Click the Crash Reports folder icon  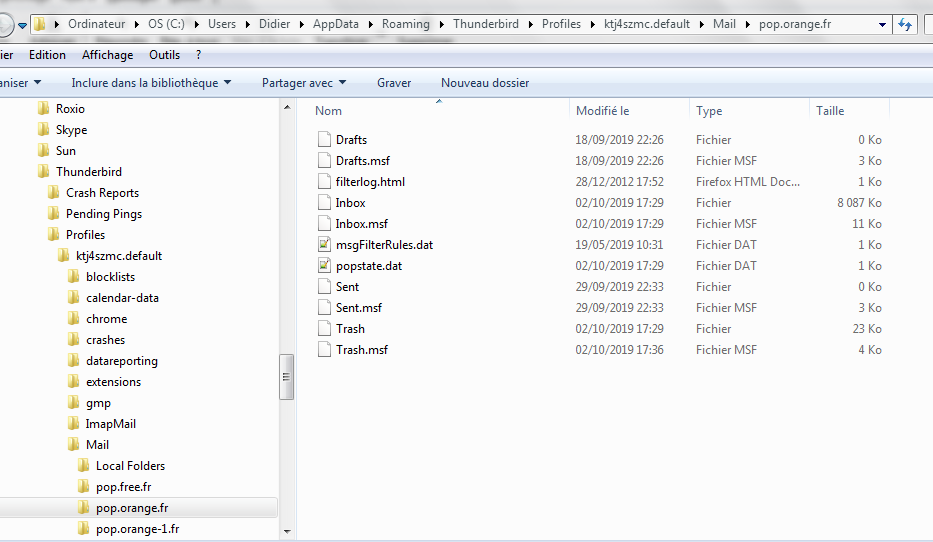[54, 193]
